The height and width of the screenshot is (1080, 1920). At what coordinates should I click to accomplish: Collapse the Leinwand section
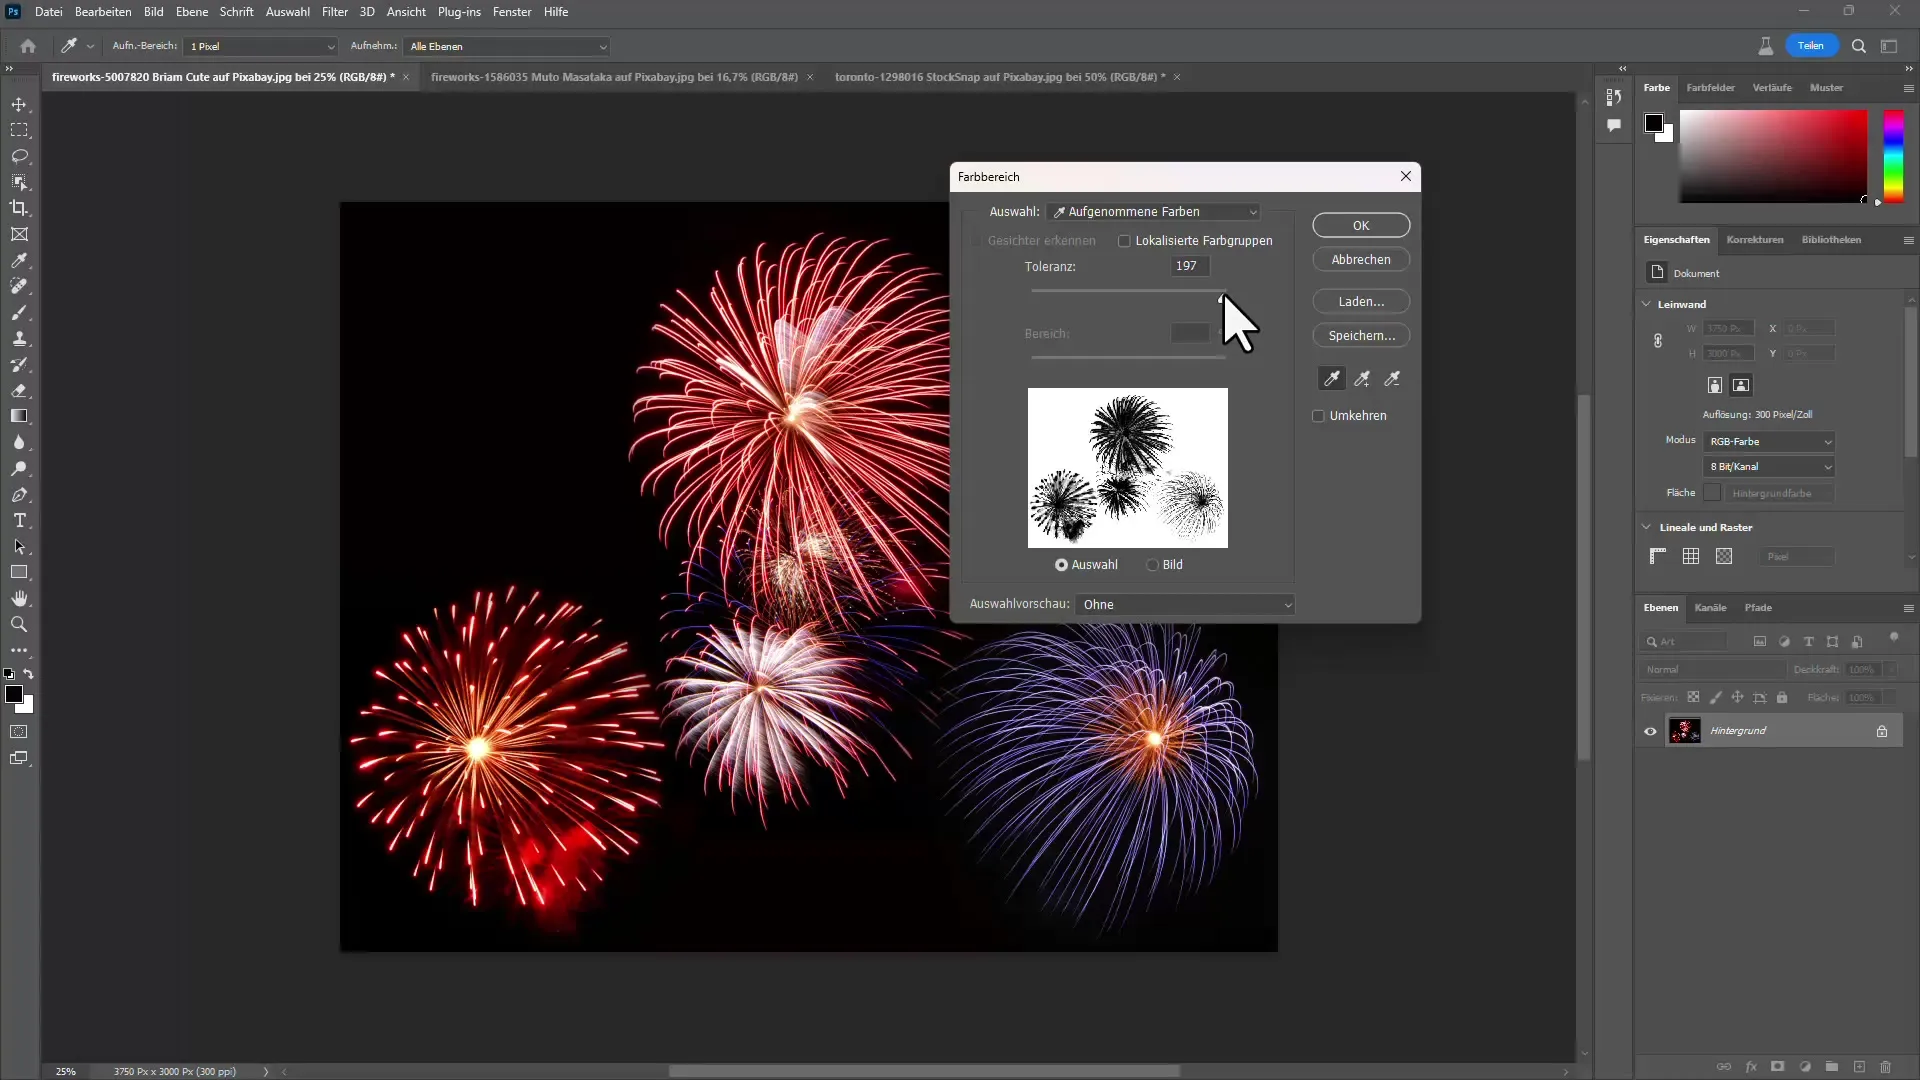(x=1646, y=304)
